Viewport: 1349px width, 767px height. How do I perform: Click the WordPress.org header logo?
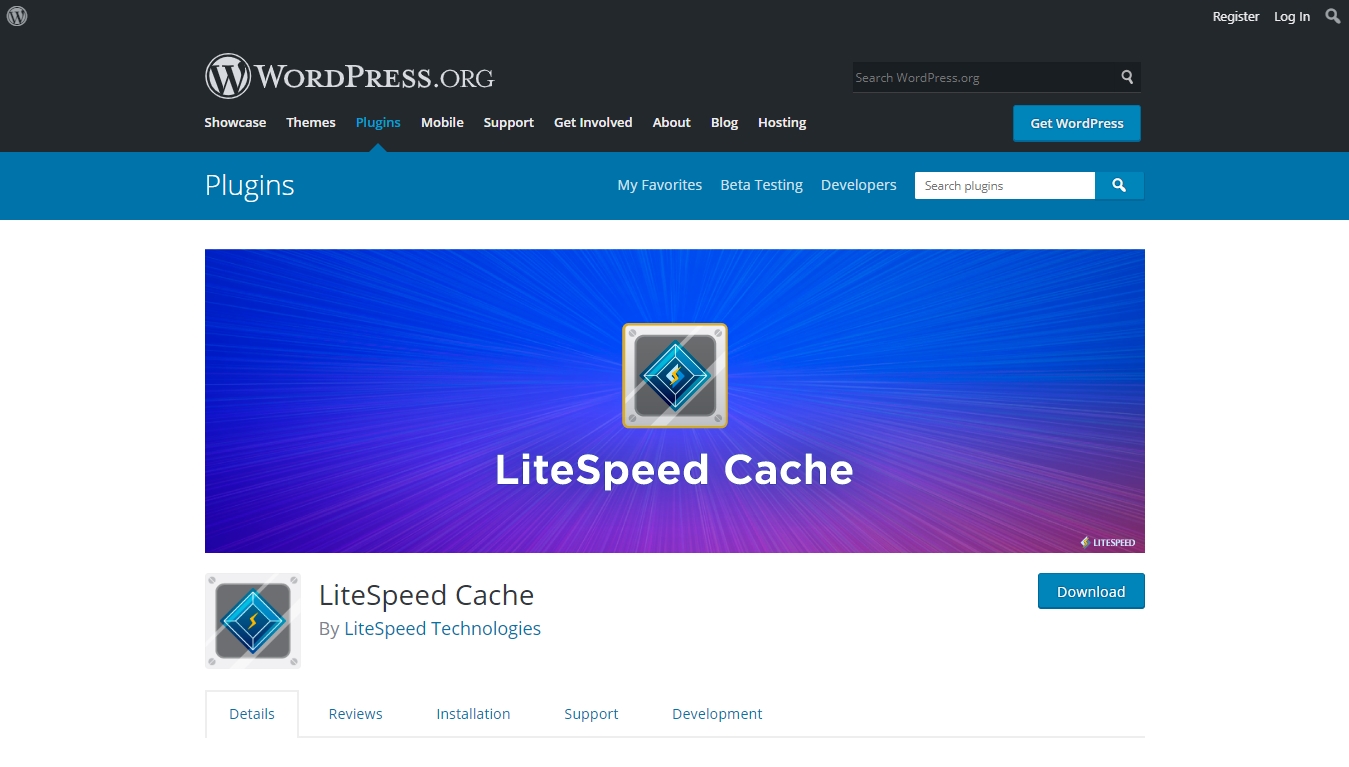click(x=349, y=76)
